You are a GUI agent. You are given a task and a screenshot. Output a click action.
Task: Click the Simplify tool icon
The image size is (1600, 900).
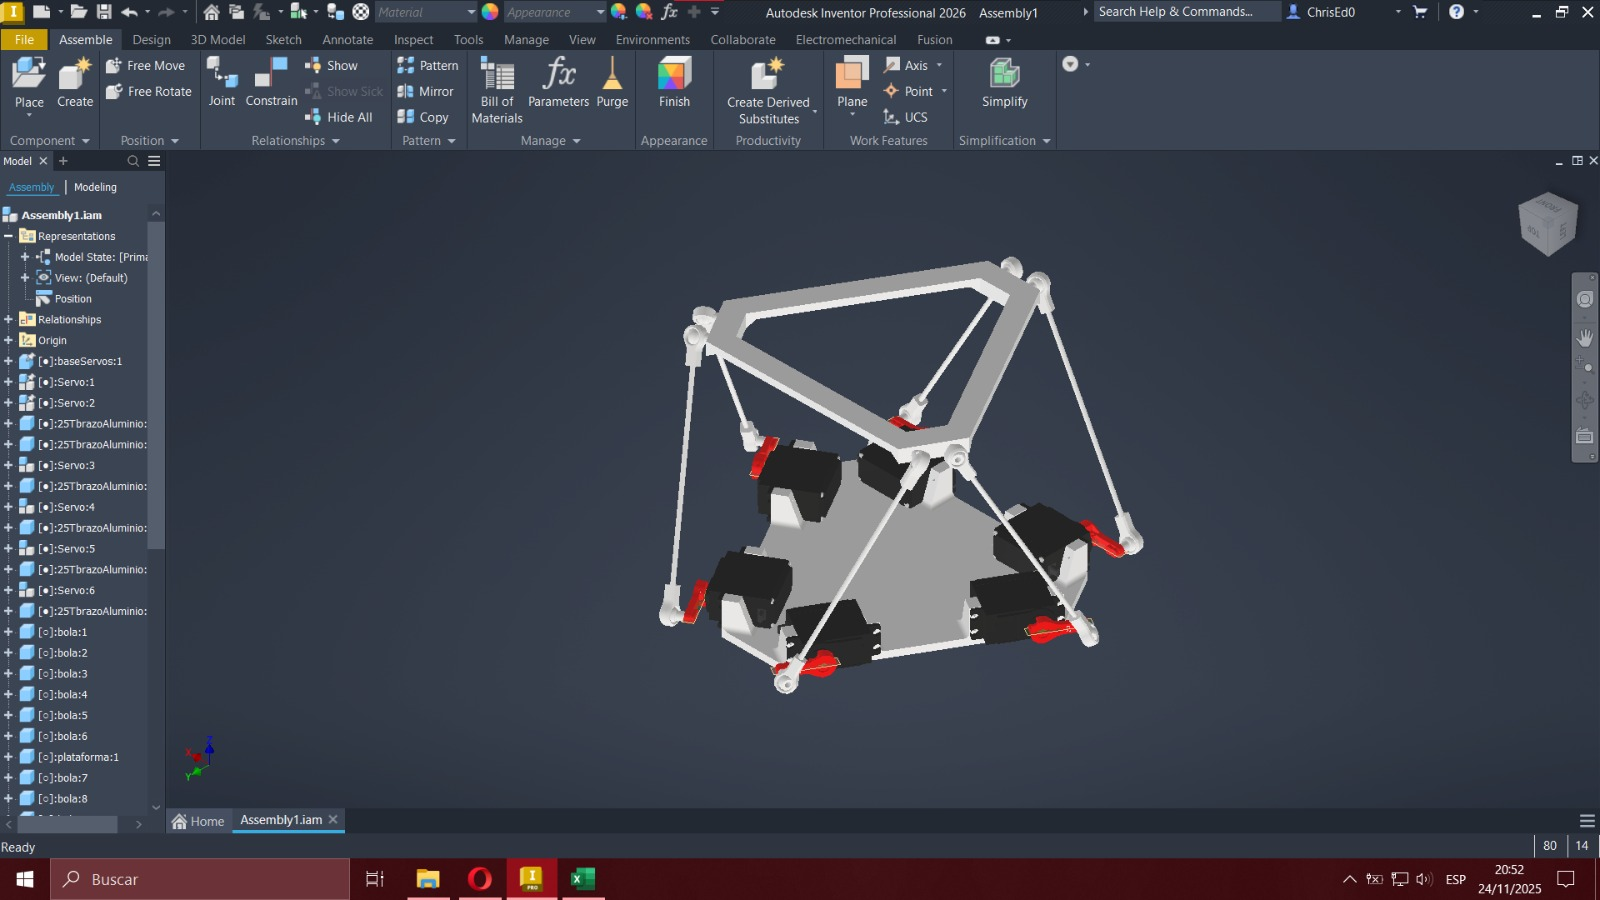pyautogui.click(x=1004, y=74)
